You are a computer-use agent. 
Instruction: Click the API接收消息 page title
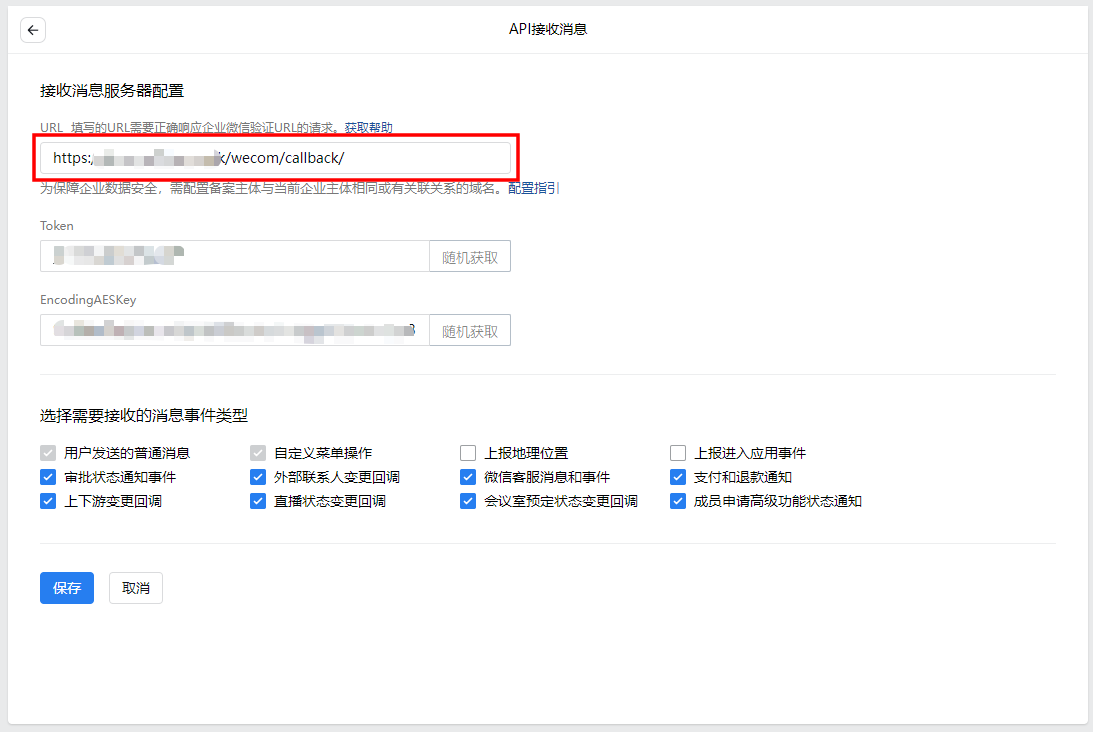pos(548,29)
